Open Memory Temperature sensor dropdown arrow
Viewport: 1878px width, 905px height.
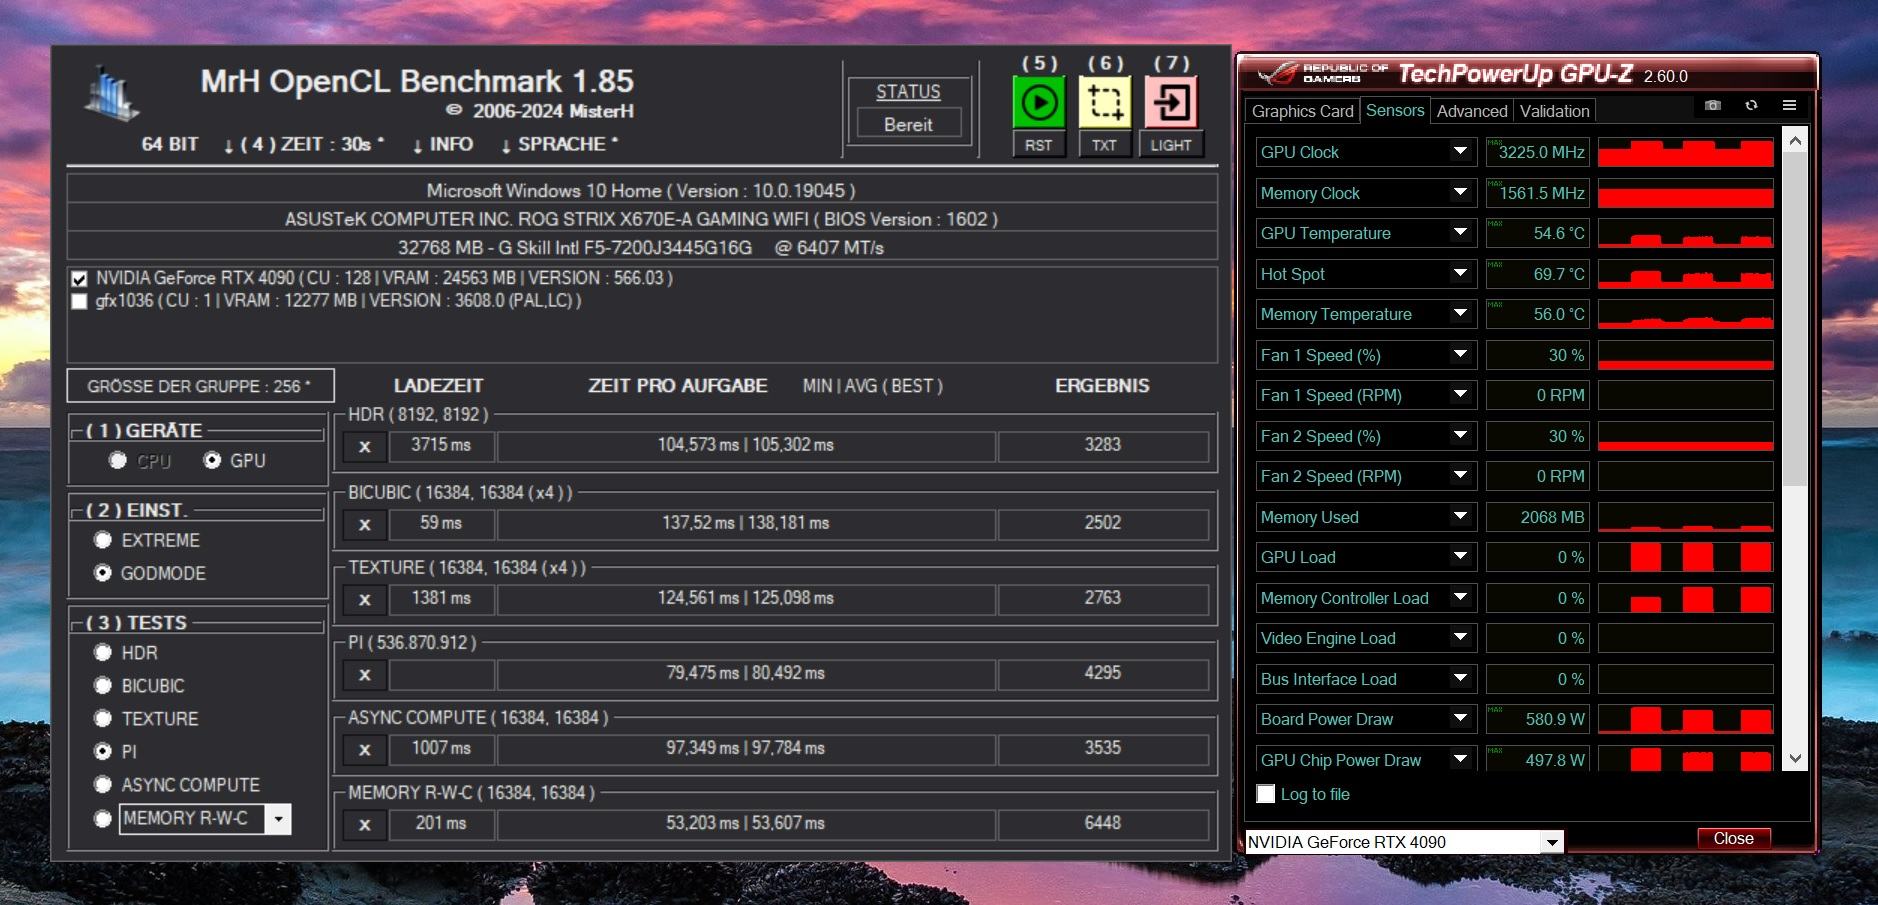point(1460,314)
